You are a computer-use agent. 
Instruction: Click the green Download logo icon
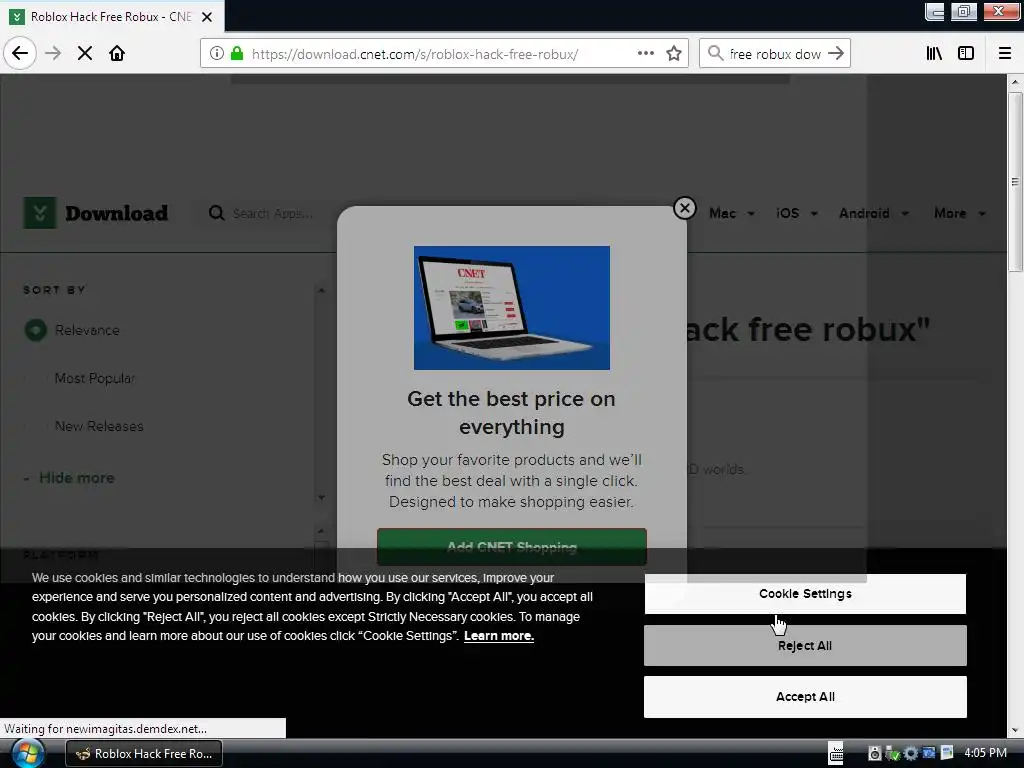point(40,213)
